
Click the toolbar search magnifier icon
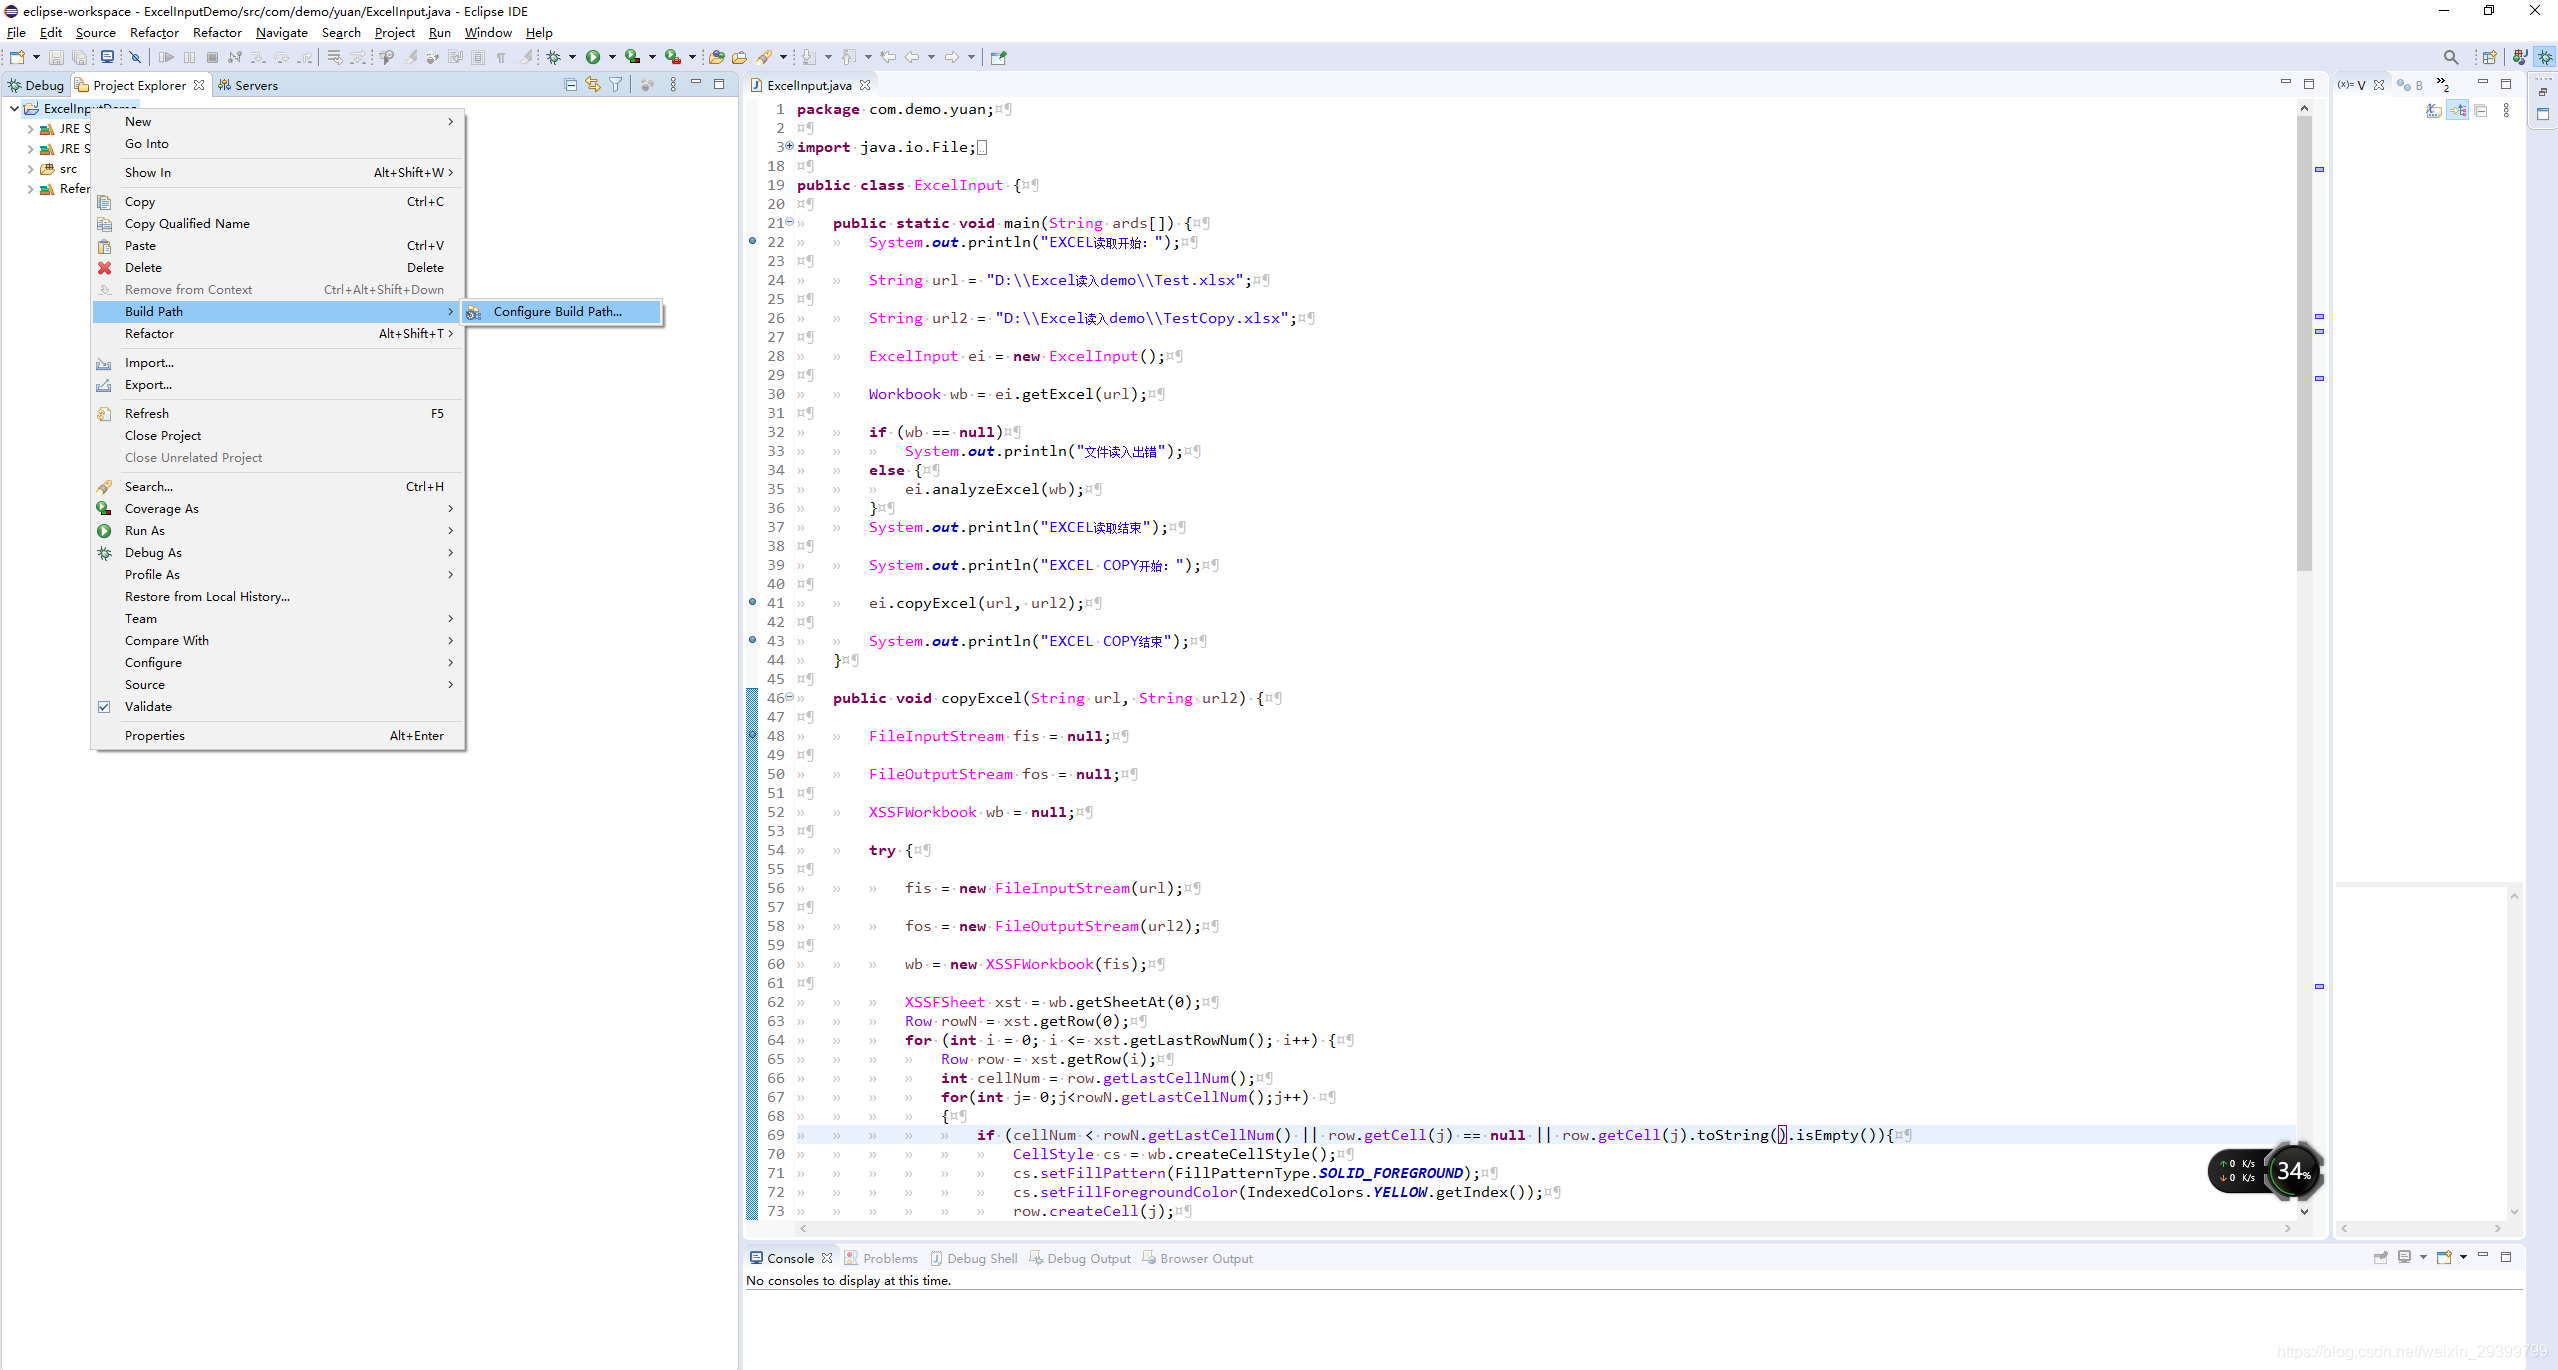[2450, 57]
